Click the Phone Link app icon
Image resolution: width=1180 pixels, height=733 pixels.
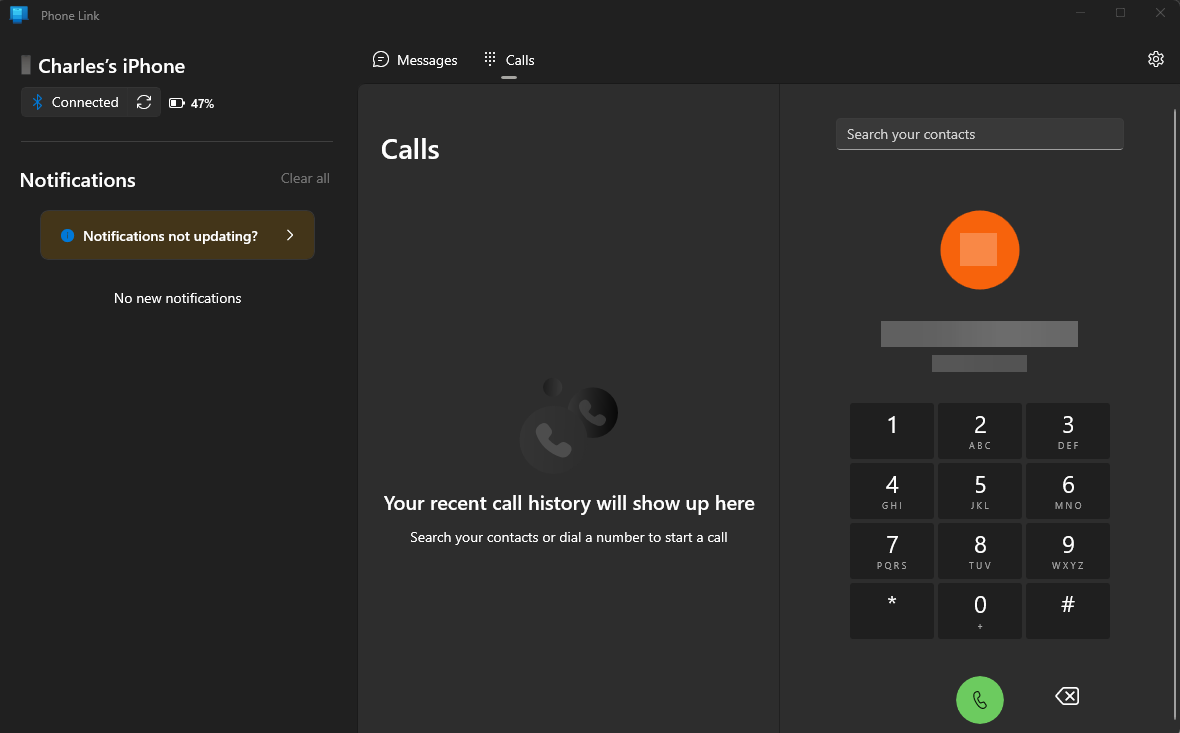coord(18,14)
